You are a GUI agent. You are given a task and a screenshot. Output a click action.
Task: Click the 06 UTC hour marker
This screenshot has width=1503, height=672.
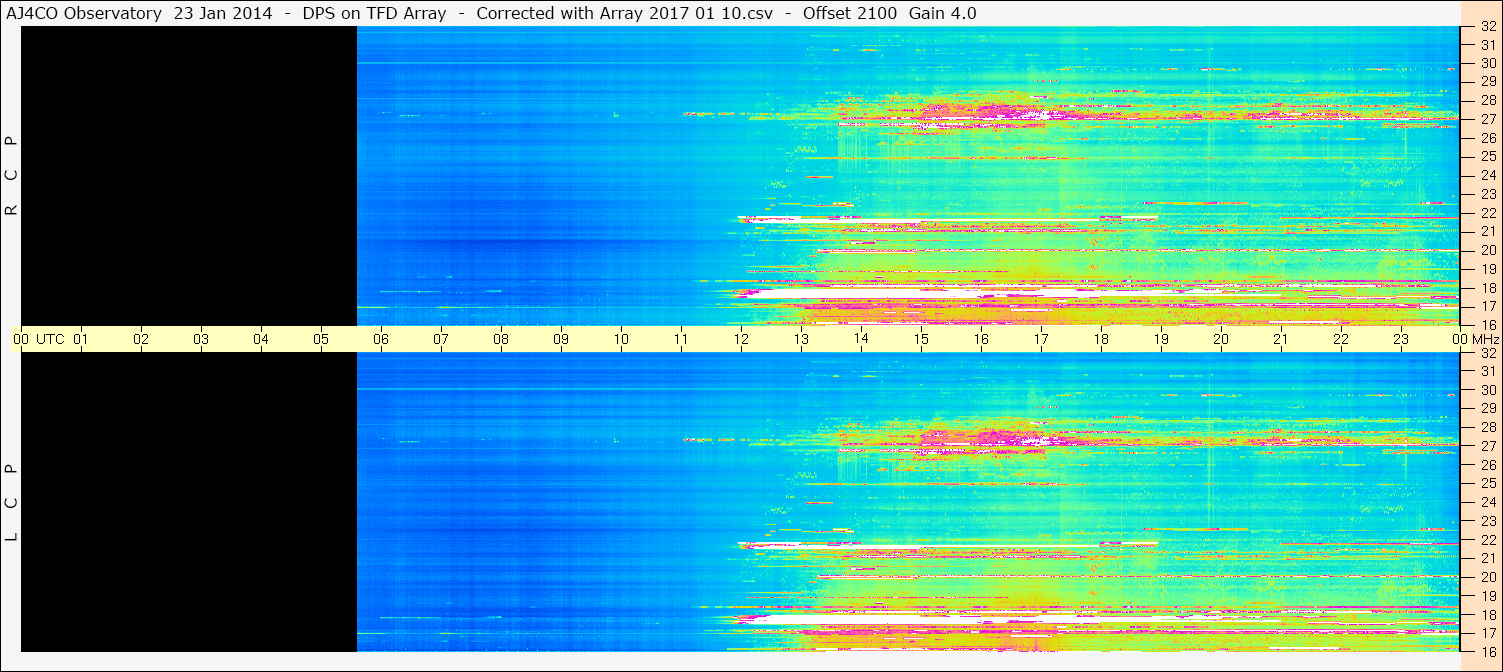(381, 339)
